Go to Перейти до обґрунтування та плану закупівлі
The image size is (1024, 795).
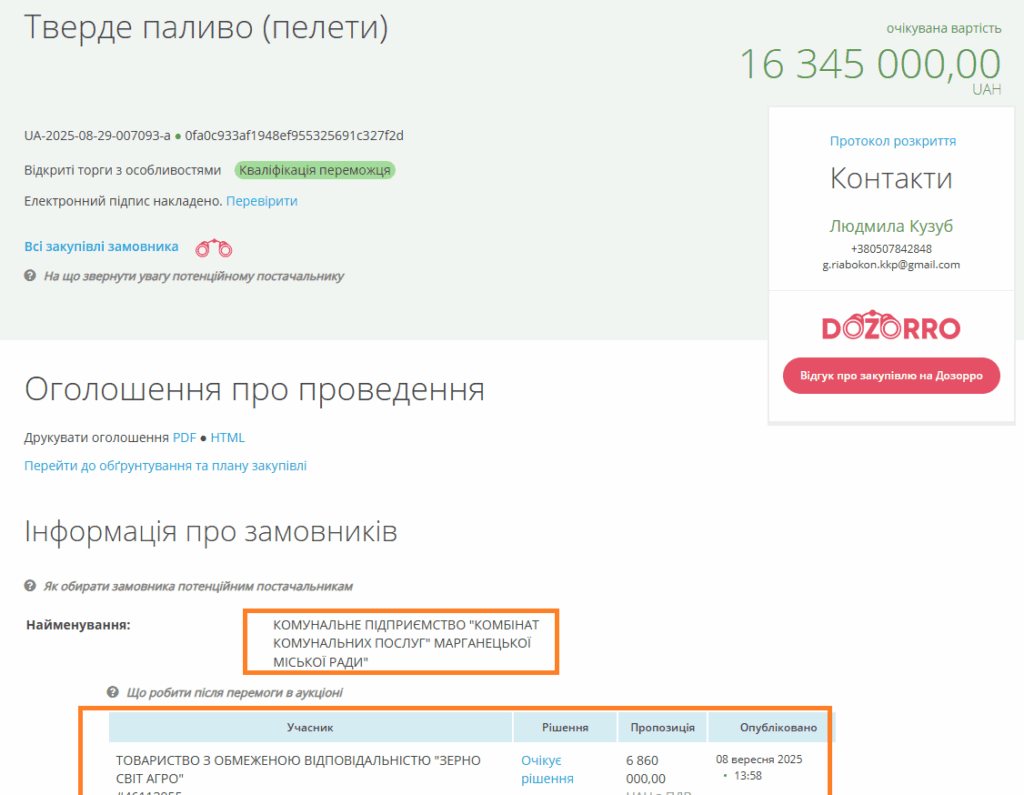[x=165, y=465]
